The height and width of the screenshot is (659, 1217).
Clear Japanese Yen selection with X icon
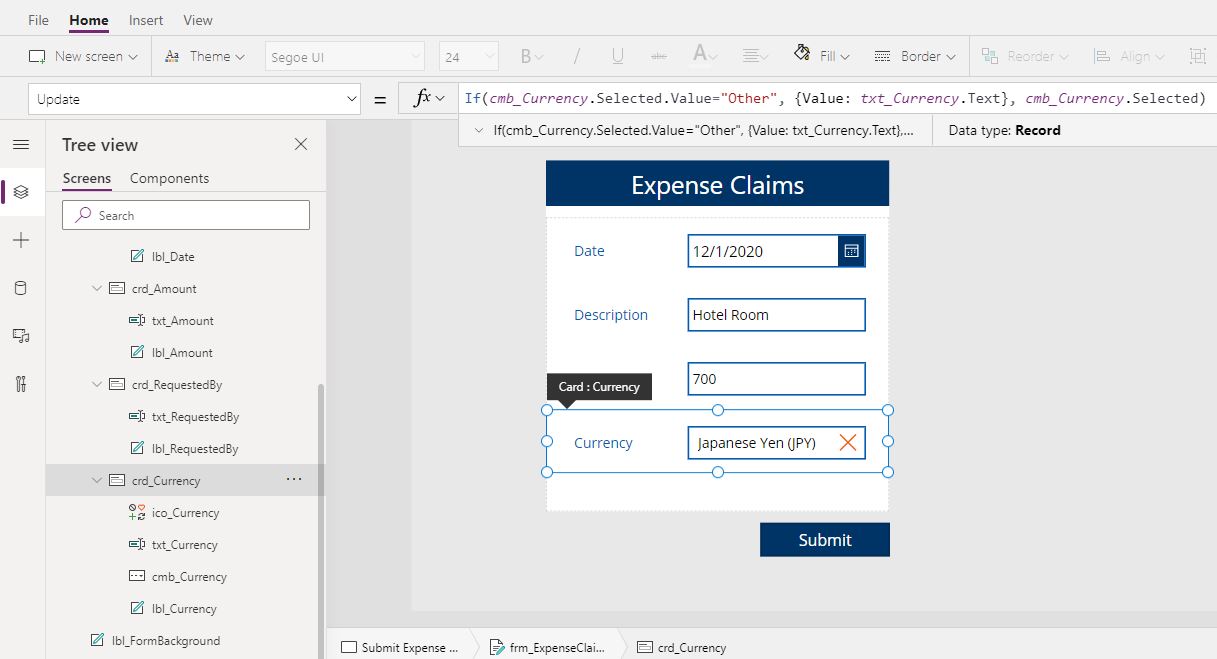pyautogui.click(x=848, y=443)
